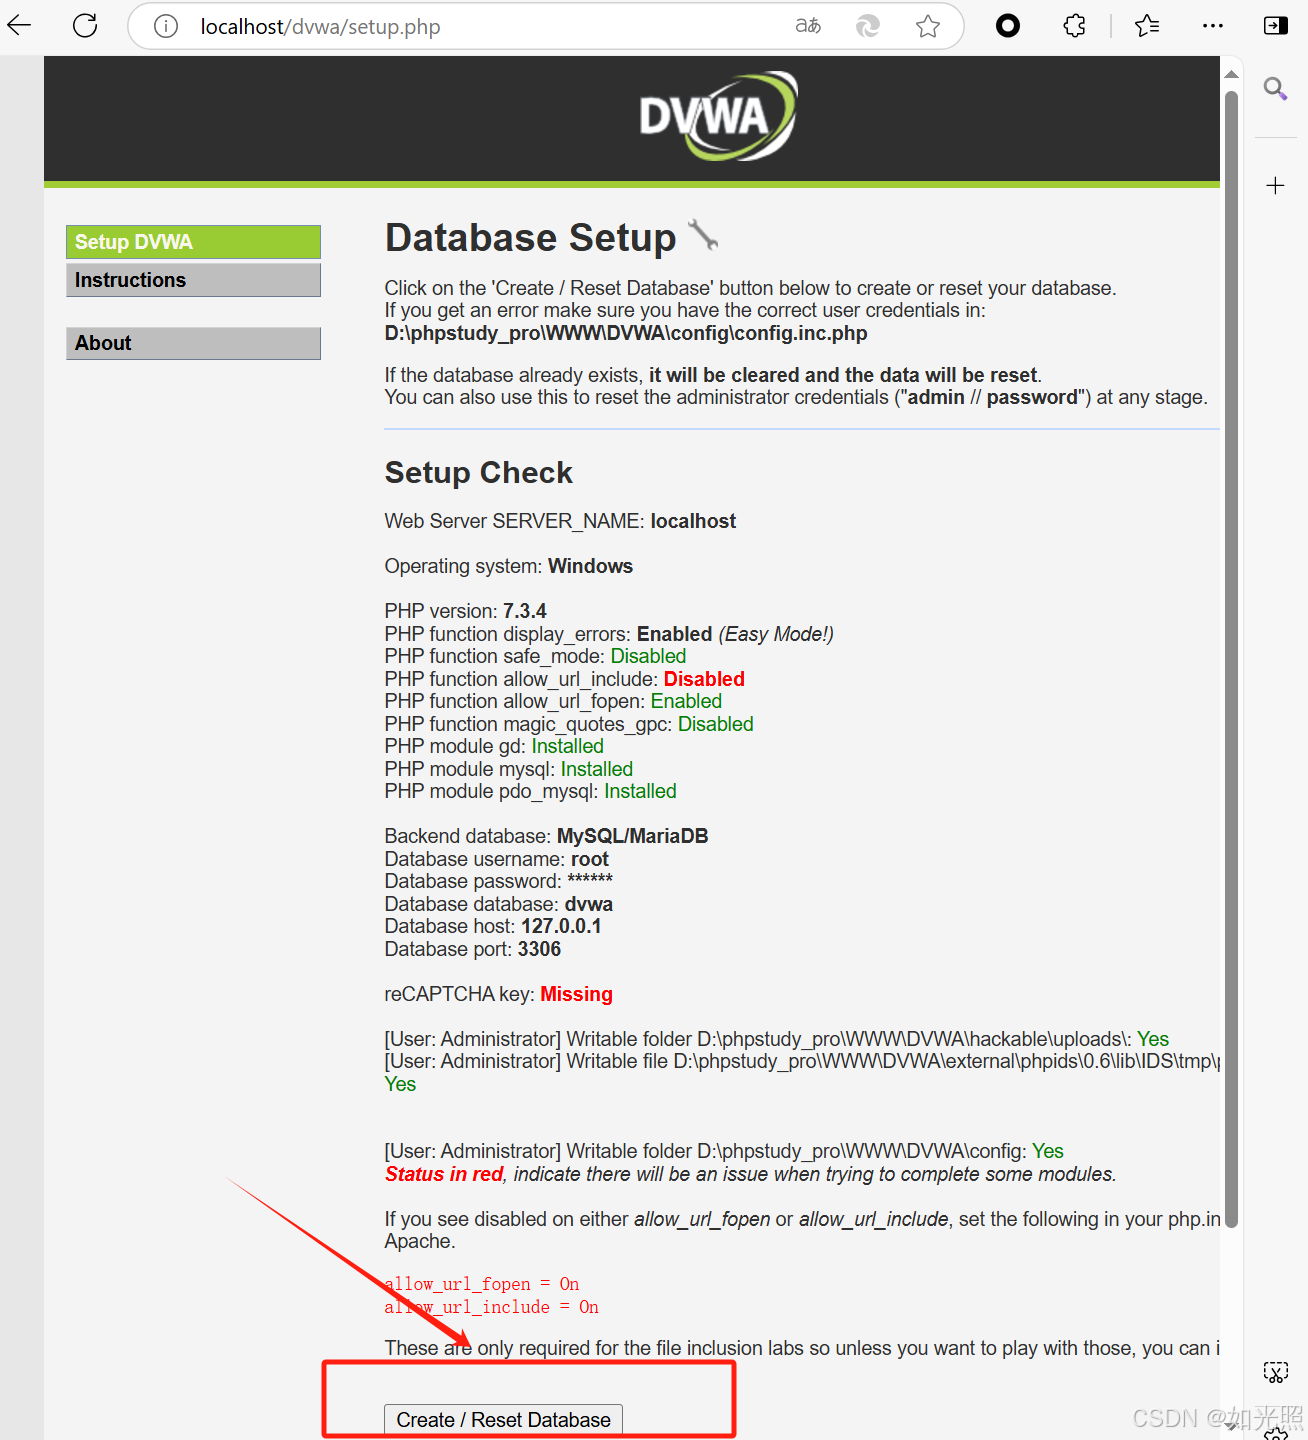Image resolution: width=1308 pixels, height=1440 pixels.
Task: Click the Edge Copilot swirl icon in address bar
Action: (868, 26)
